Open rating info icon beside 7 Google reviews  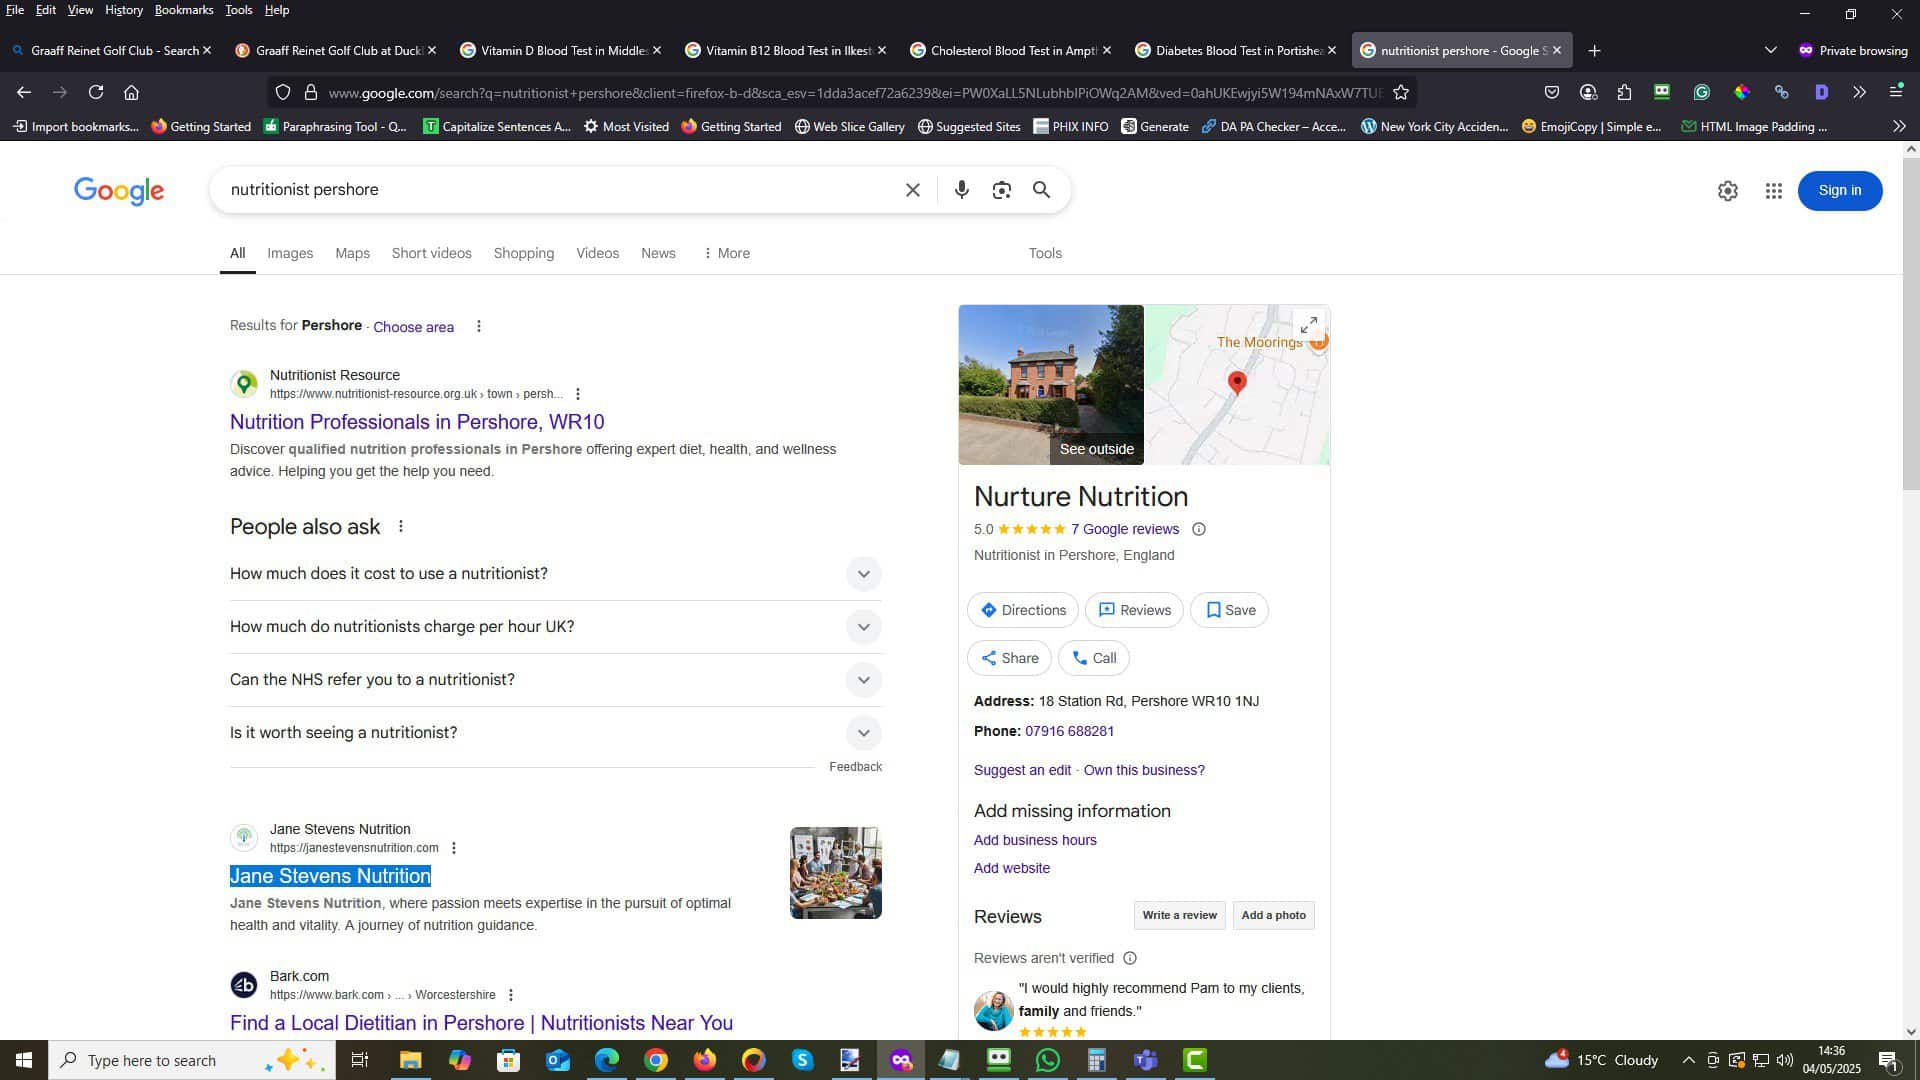tap(1199, 529)
